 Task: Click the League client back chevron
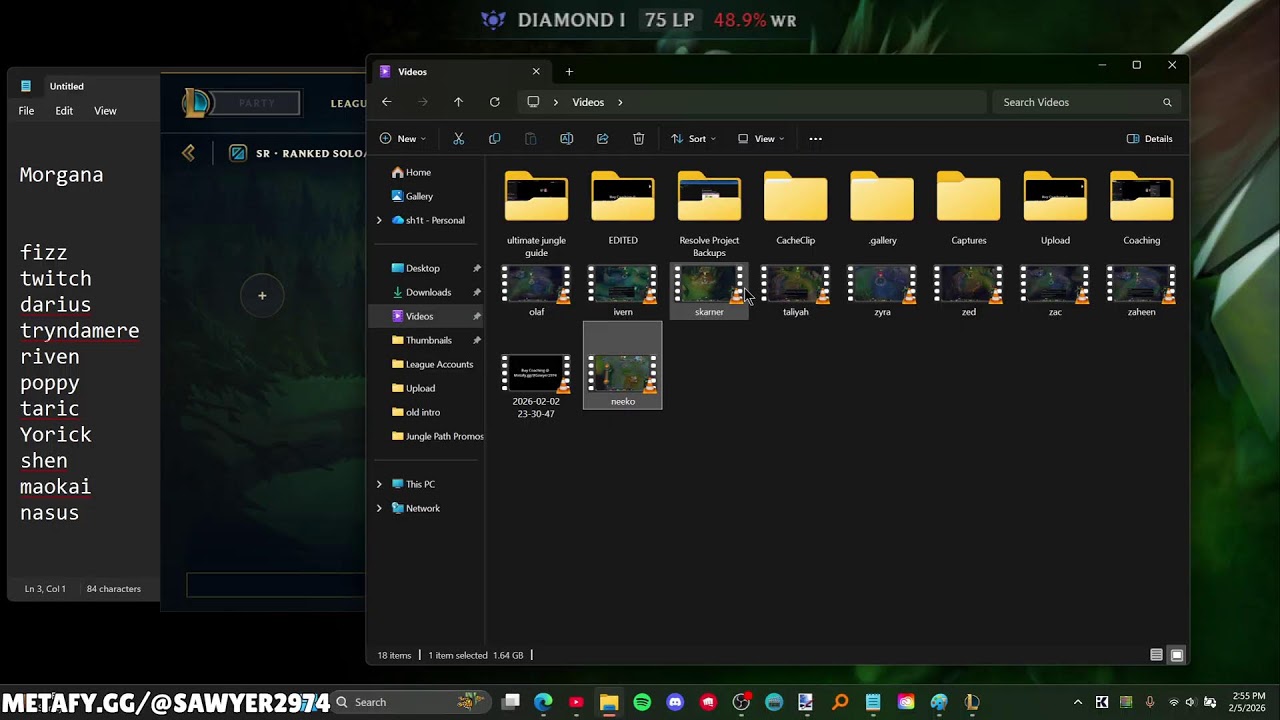point(188,153)
